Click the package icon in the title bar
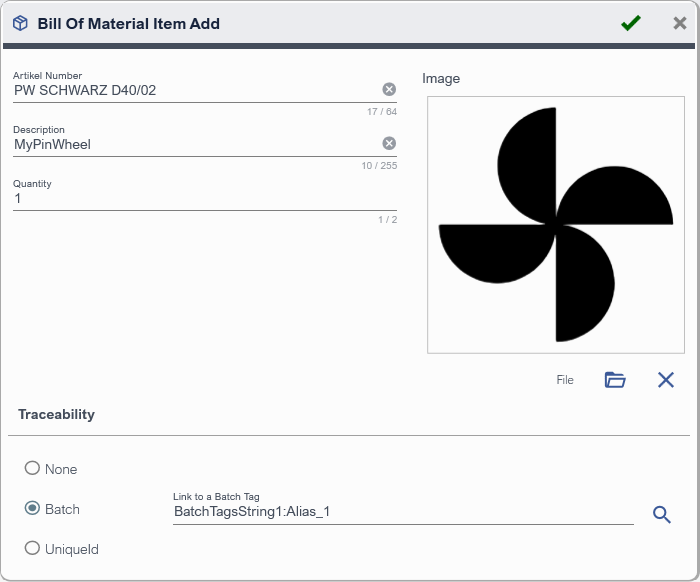The width and height of the screenshot is (700, 582). pos(20,23)
